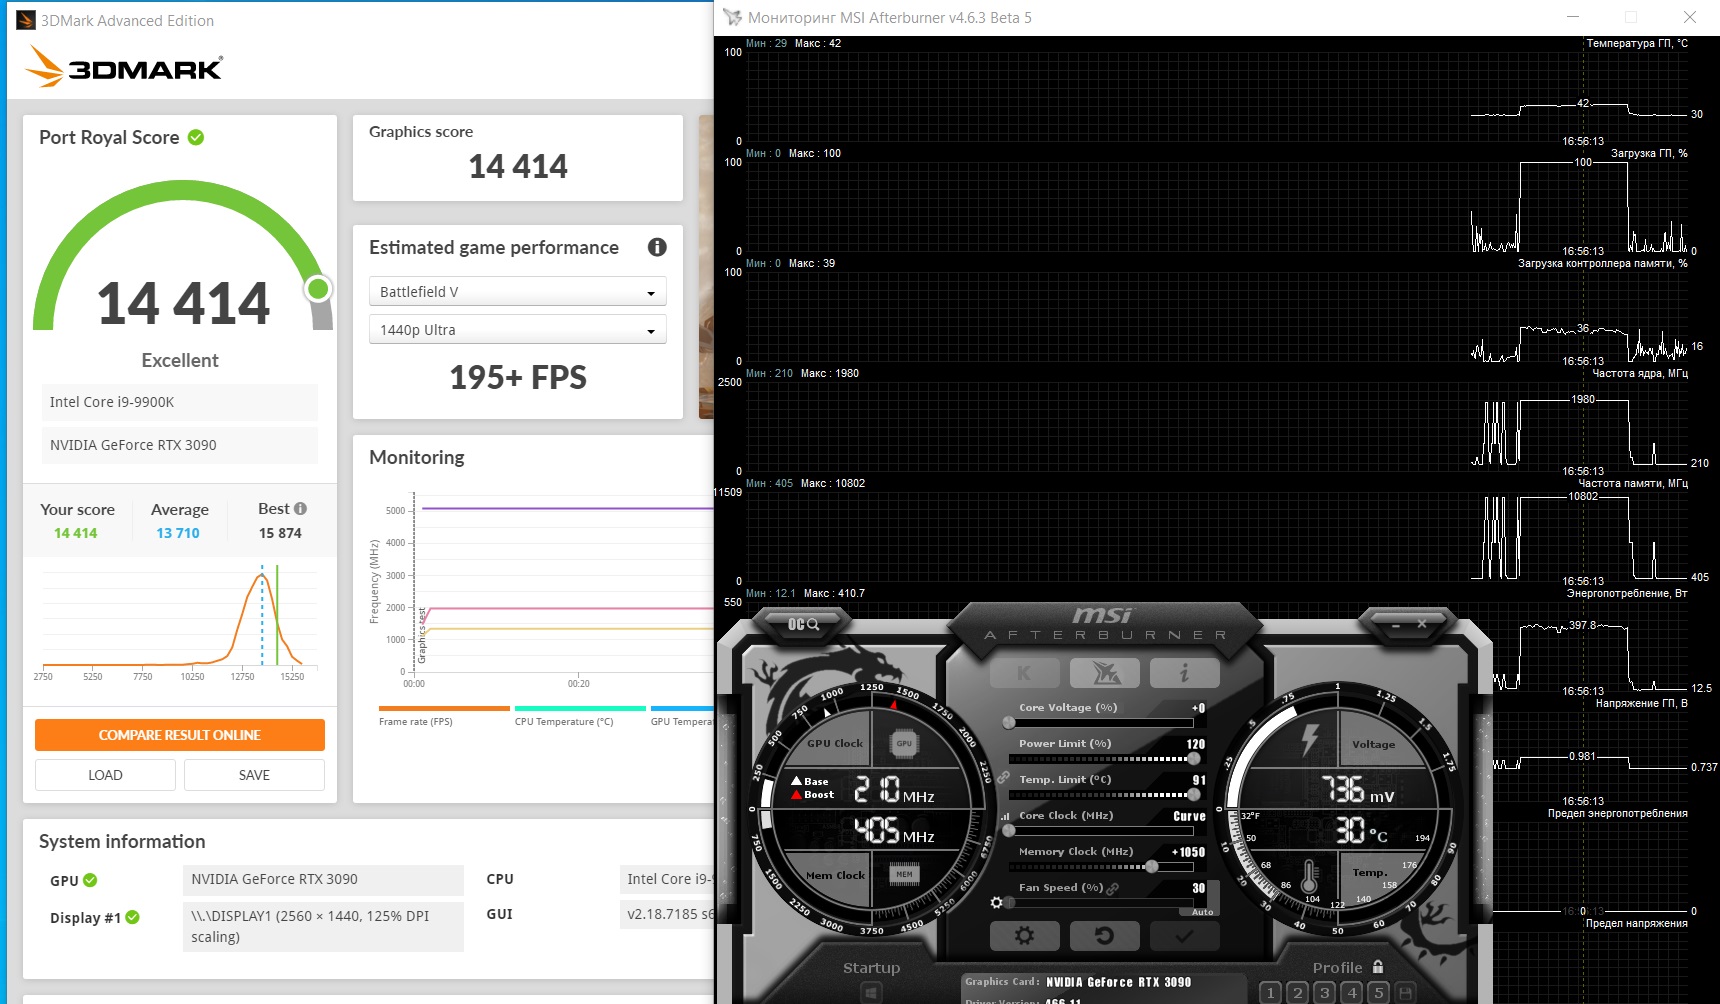1720x1004 pixels.
Task: Click the SAVE button in 3DMark
Action: pos(254,775)
